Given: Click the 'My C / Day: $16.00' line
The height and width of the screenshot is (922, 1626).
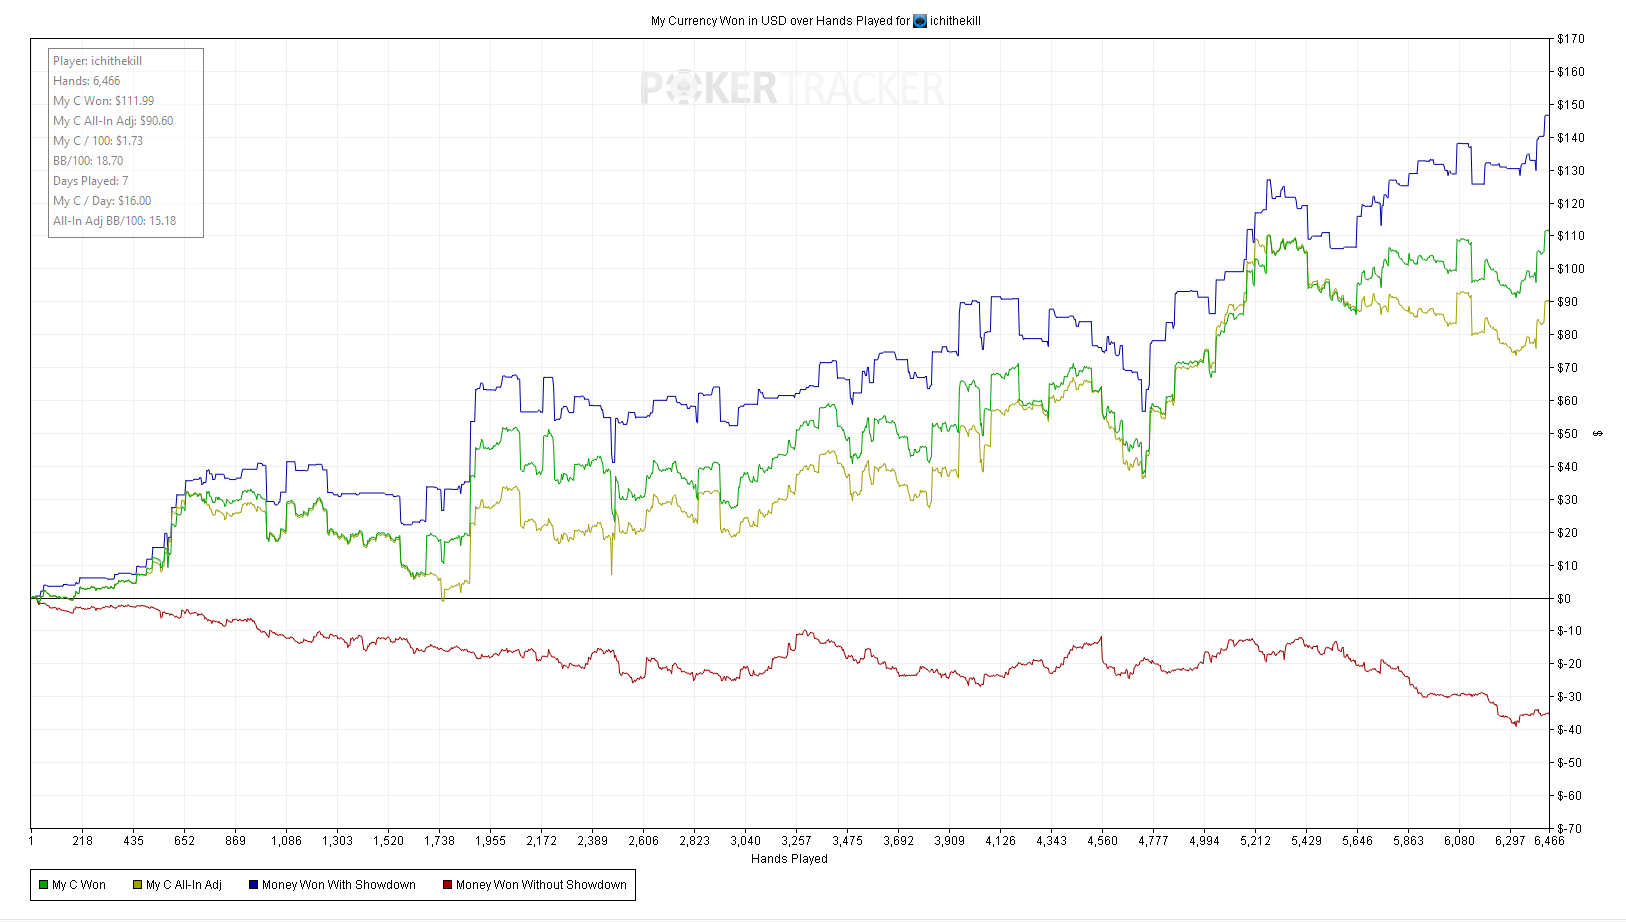Looking at the screenshot, I should pyautogui.click(x=102, y=201).
